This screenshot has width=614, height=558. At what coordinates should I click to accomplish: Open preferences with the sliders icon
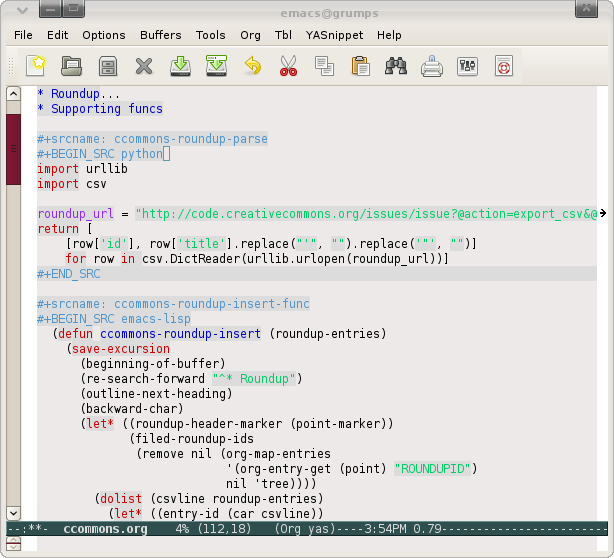pos(467,66)
